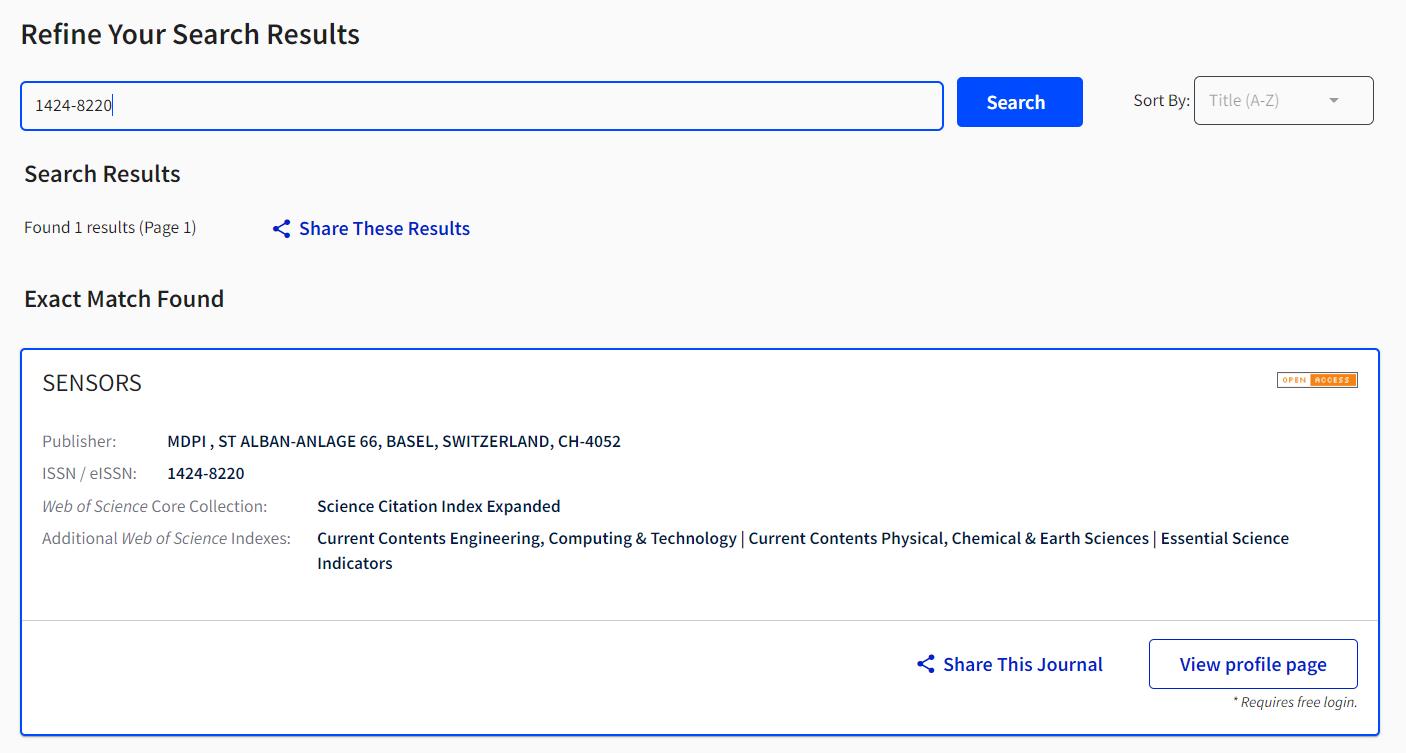Click the Requires free login note

(x=1294, y=702)
